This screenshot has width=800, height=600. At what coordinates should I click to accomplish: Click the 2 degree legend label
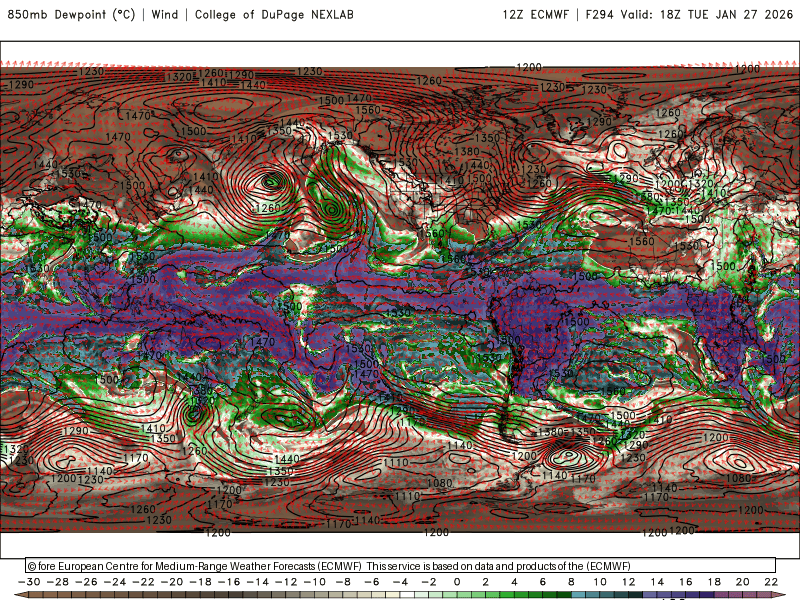(485, 582)
